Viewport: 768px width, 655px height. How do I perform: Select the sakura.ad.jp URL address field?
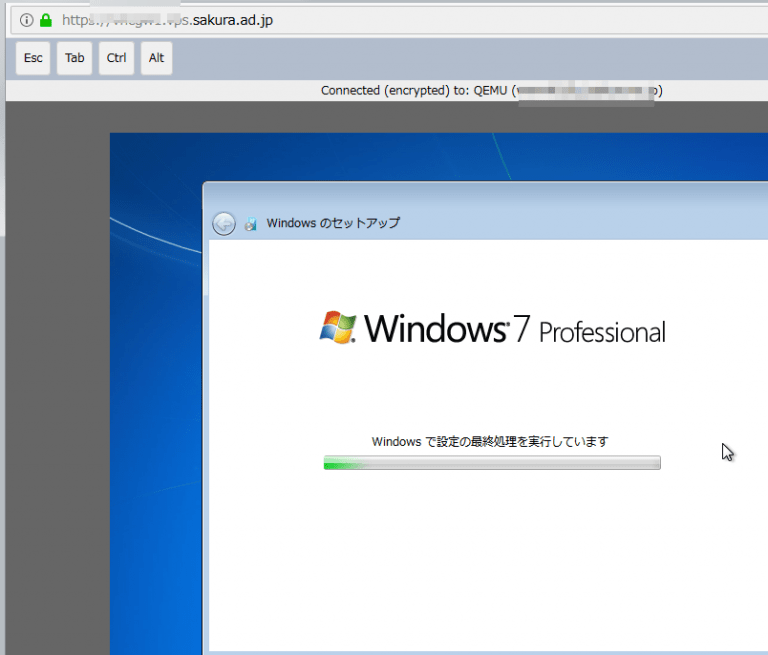[x=389, y=20]
